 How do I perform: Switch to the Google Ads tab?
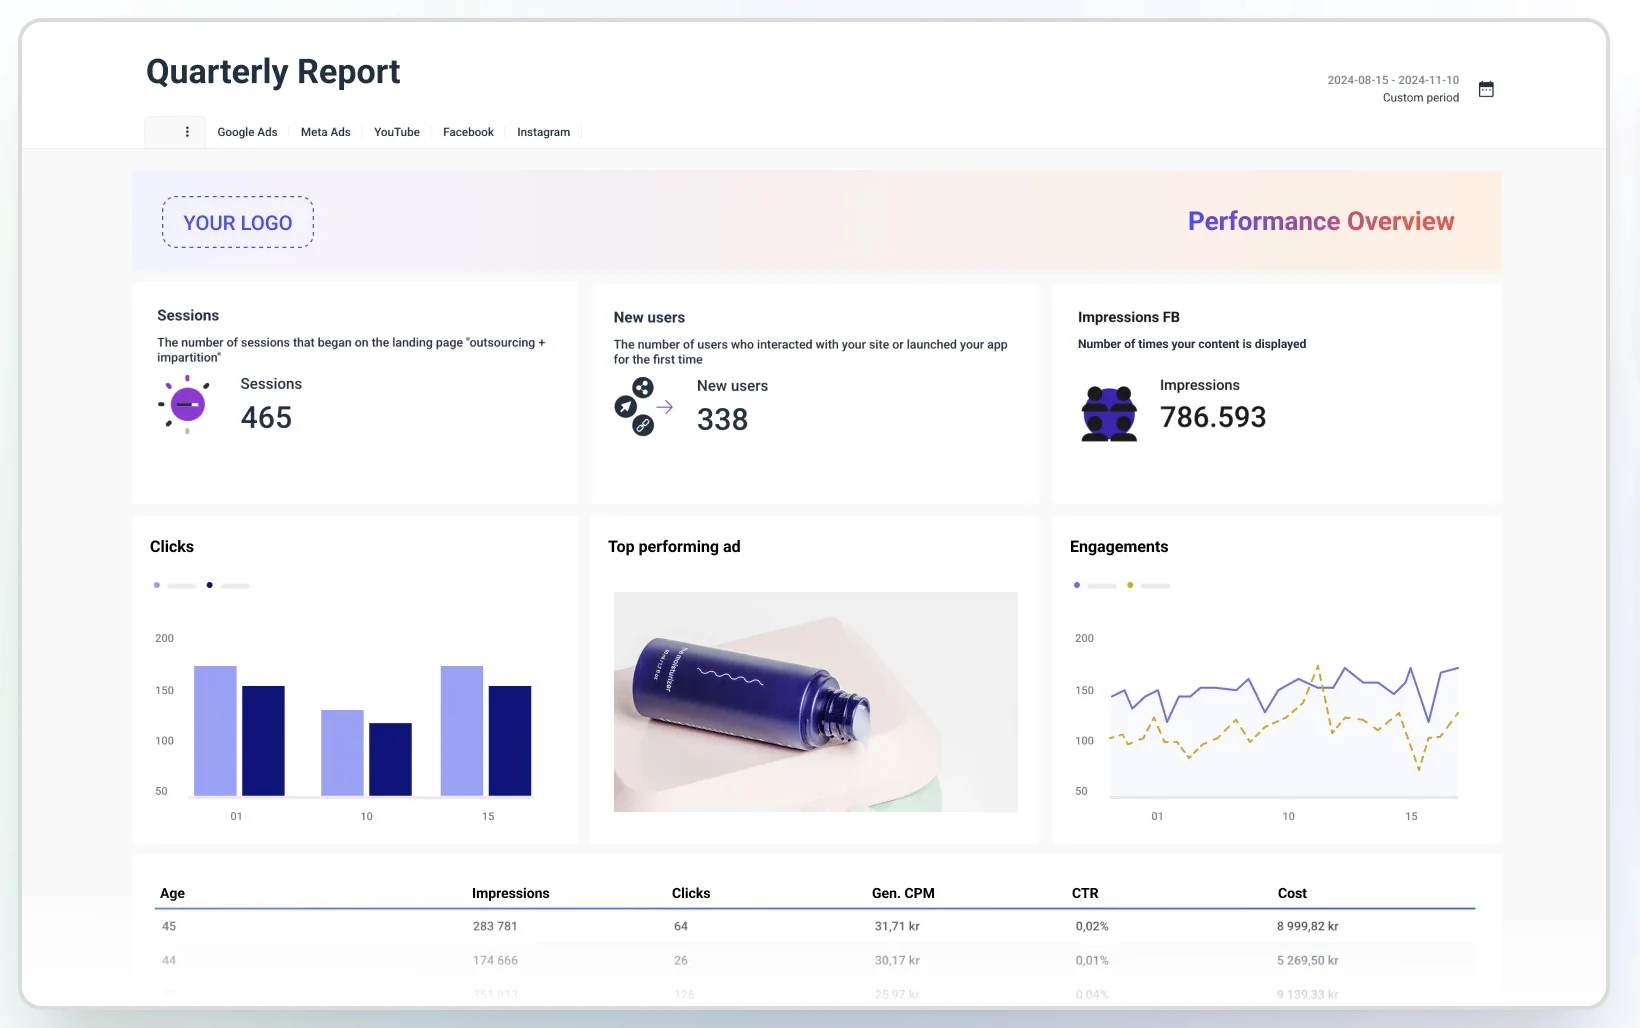(x=247, y=132)
